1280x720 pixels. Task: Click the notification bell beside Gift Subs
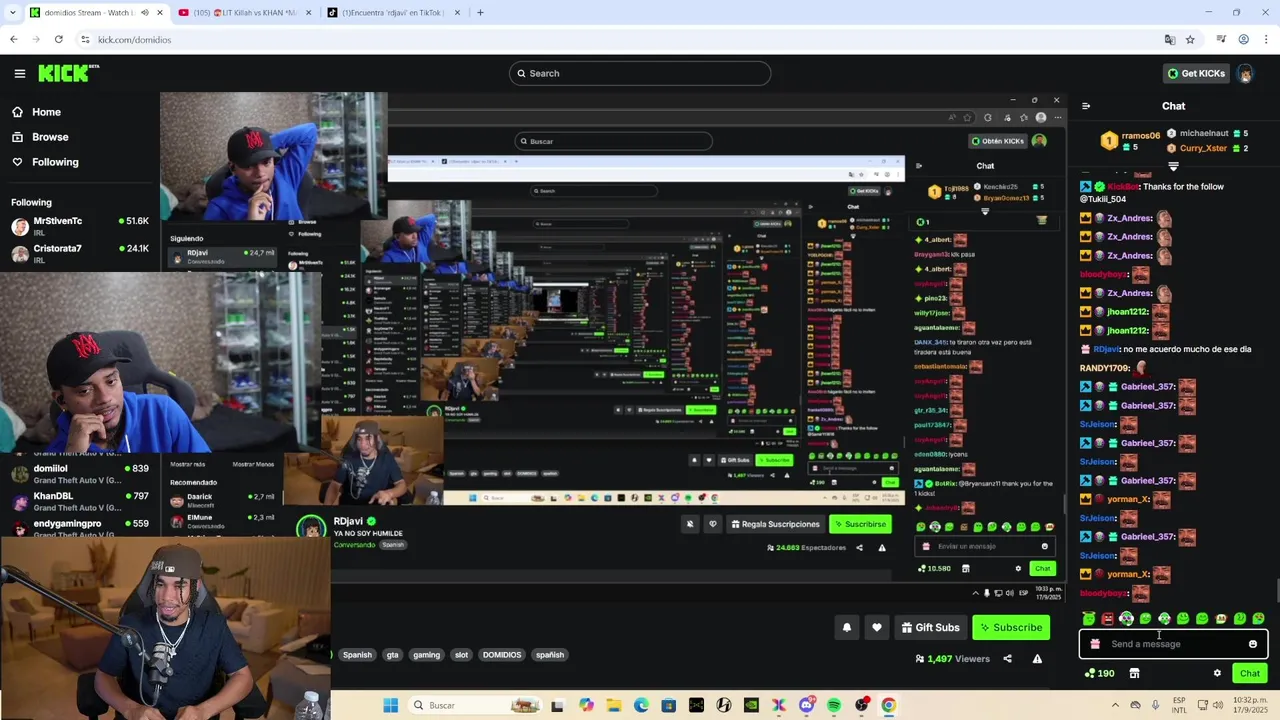[x=847, y=627]
